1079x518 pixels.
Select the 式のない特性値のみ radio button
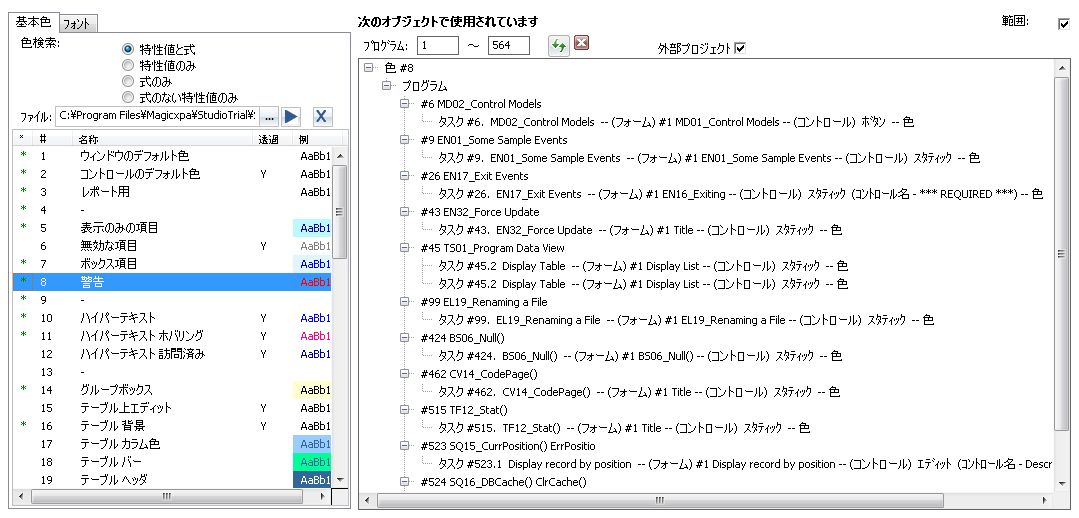pos(127,97)
